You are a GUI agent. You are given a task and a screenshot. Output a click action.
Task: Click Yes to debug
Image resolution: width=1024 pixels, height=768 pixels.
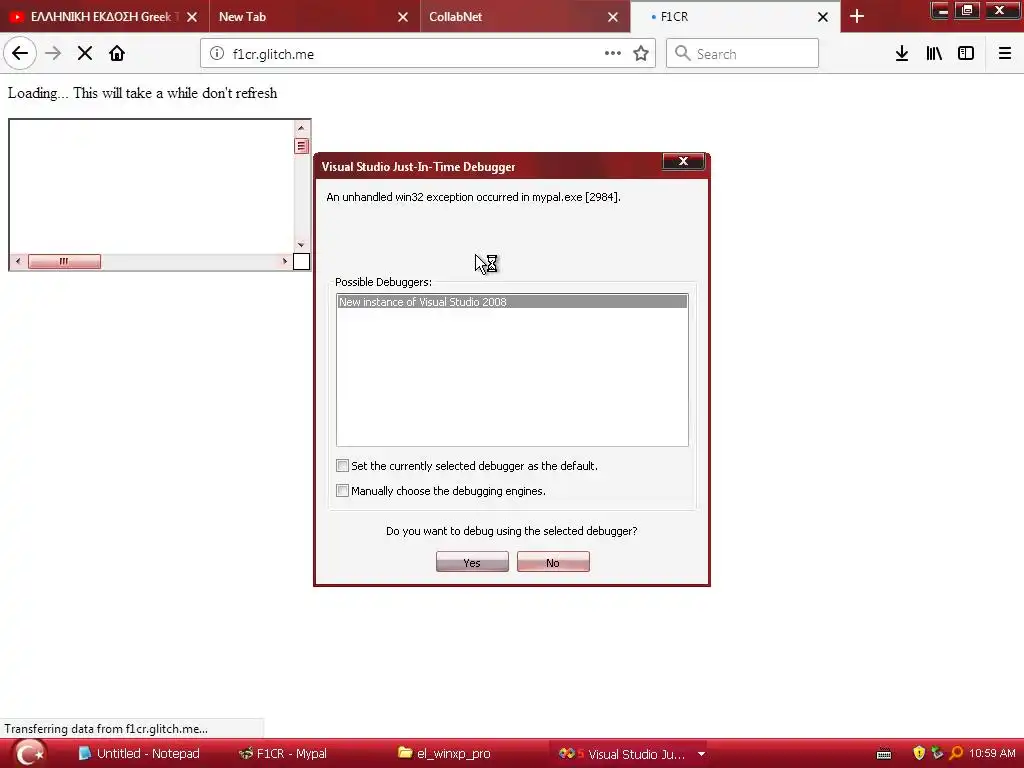tap(472, 562)
